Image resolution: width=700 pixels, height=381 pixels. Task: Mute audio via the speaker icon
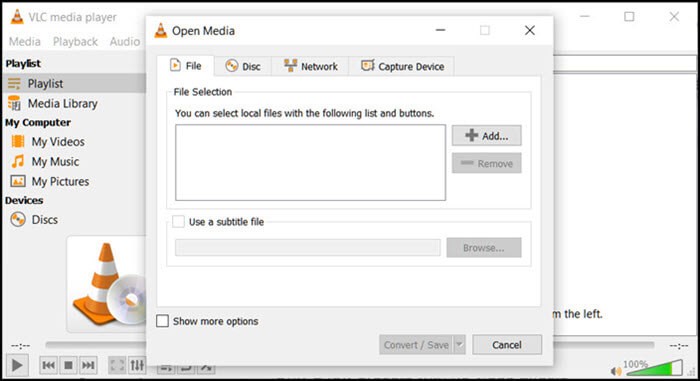pos(616,371)
